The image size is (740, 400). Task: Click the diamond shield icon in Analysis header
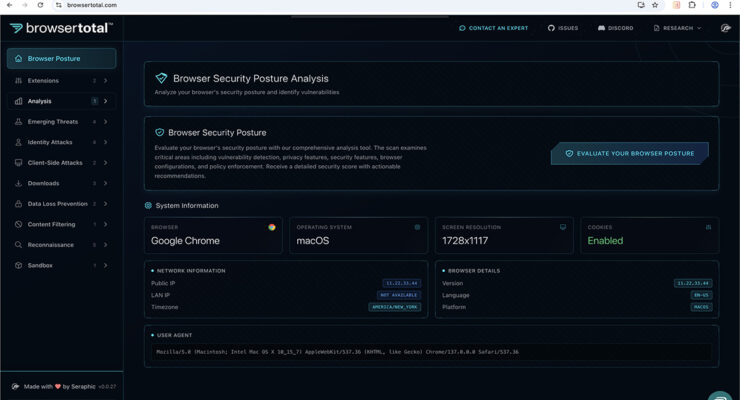point(161,78)
